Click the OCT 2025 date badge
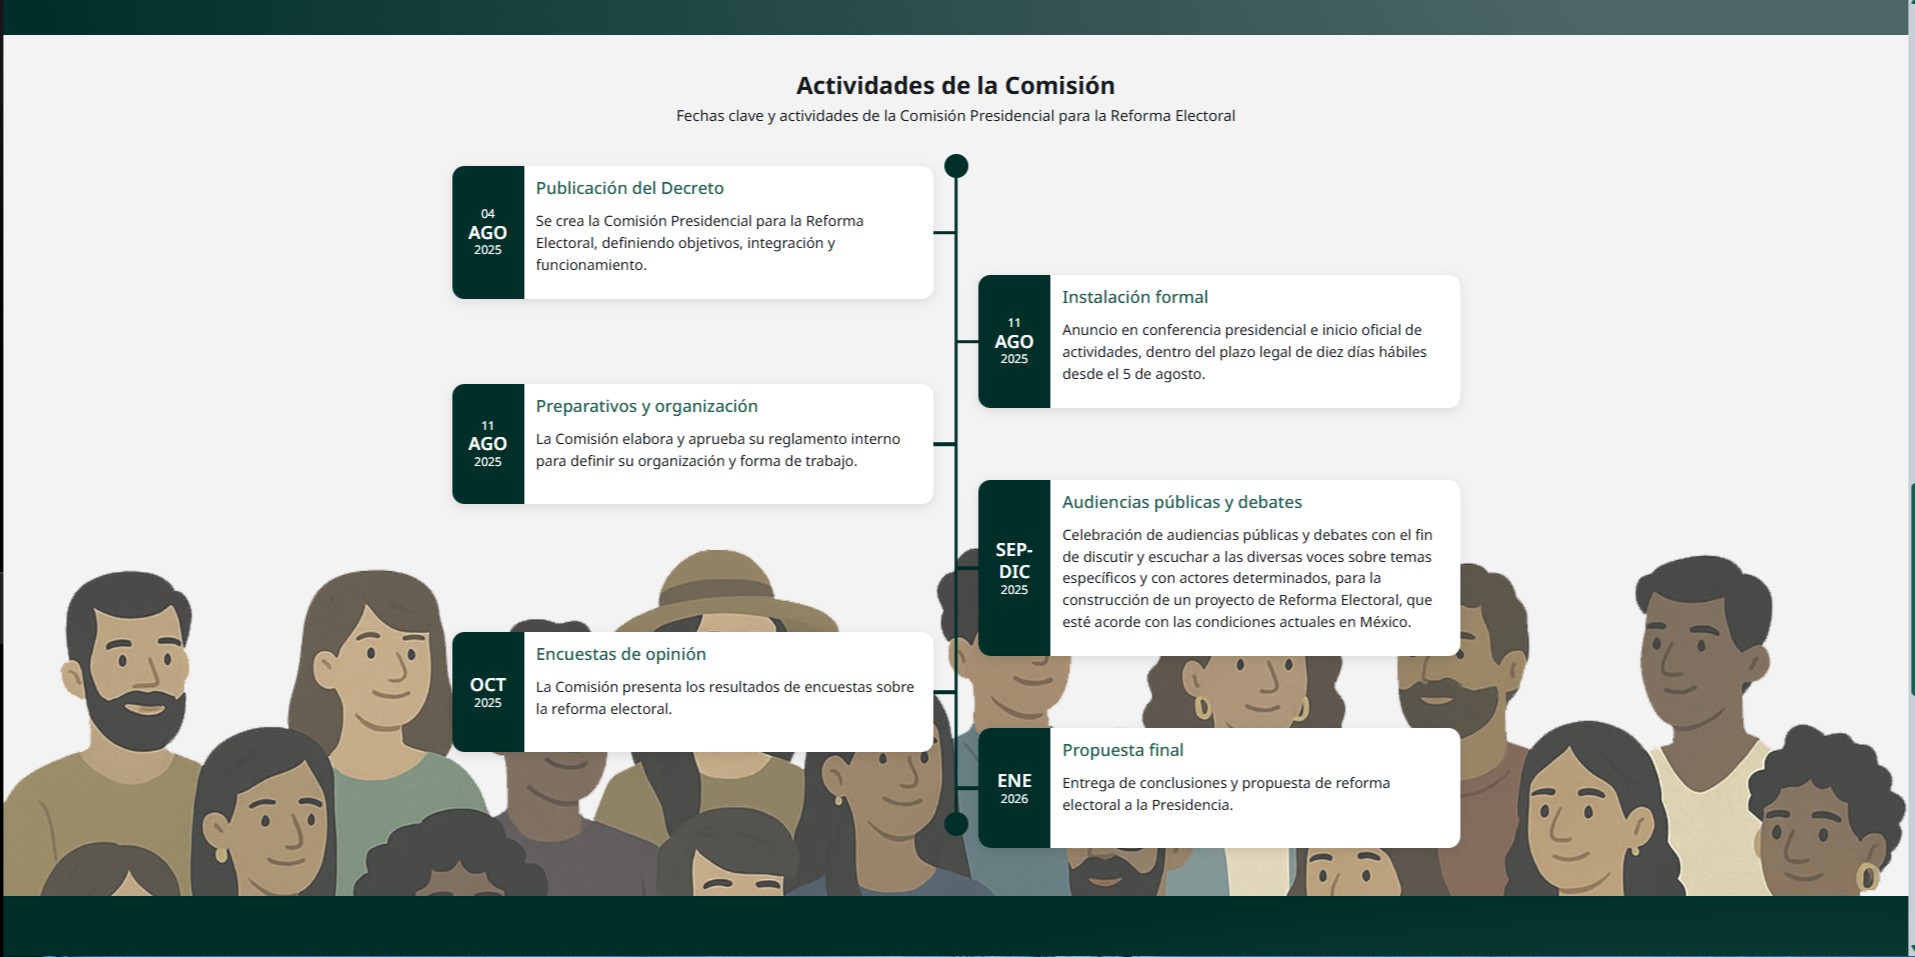The width and height of the screenshot is (1915, 957). 488,692
